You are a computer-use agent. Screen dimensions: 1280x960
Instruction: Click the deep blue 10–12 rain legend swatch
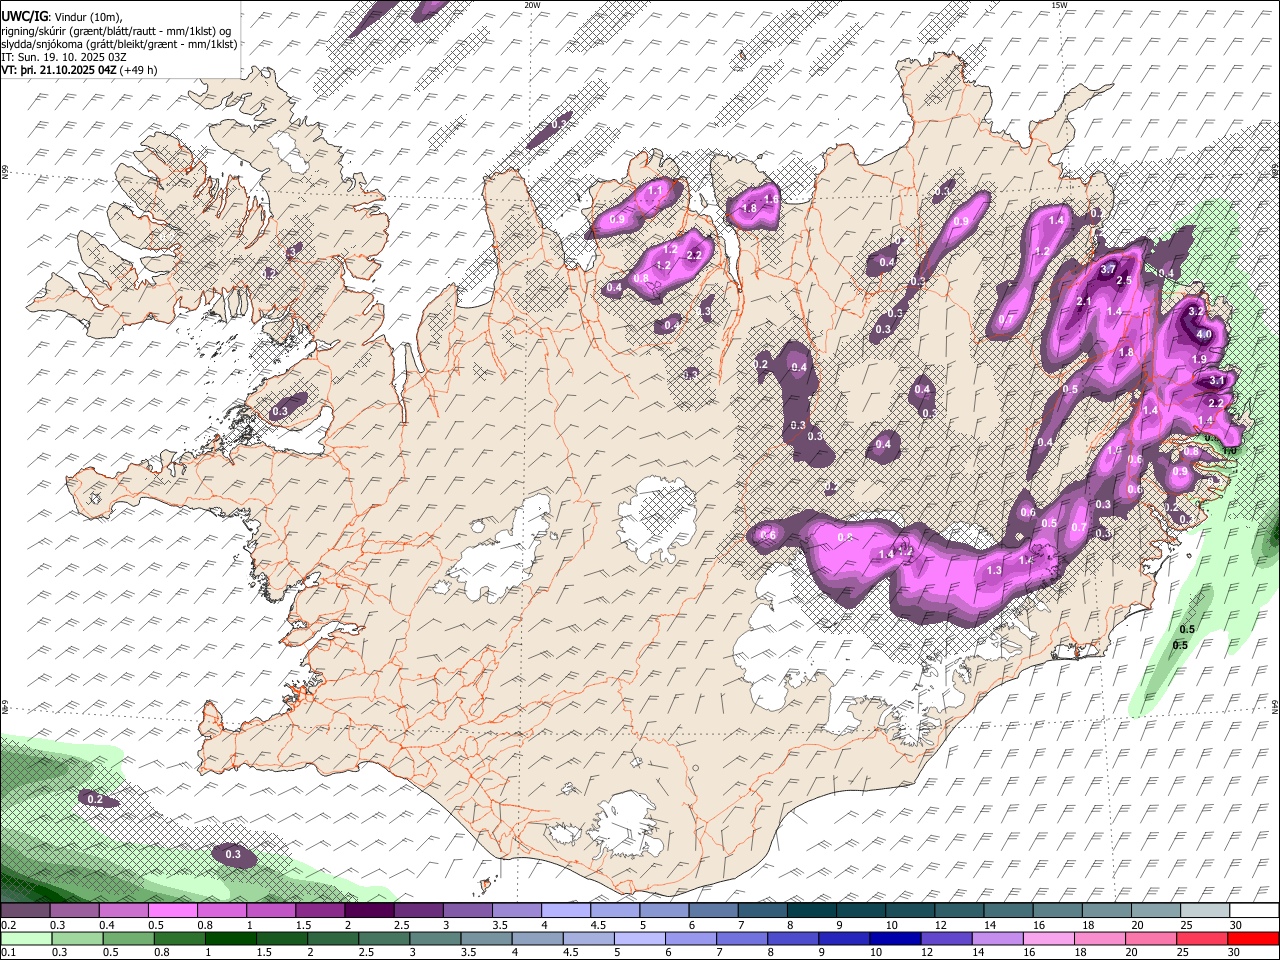(896, 939)
